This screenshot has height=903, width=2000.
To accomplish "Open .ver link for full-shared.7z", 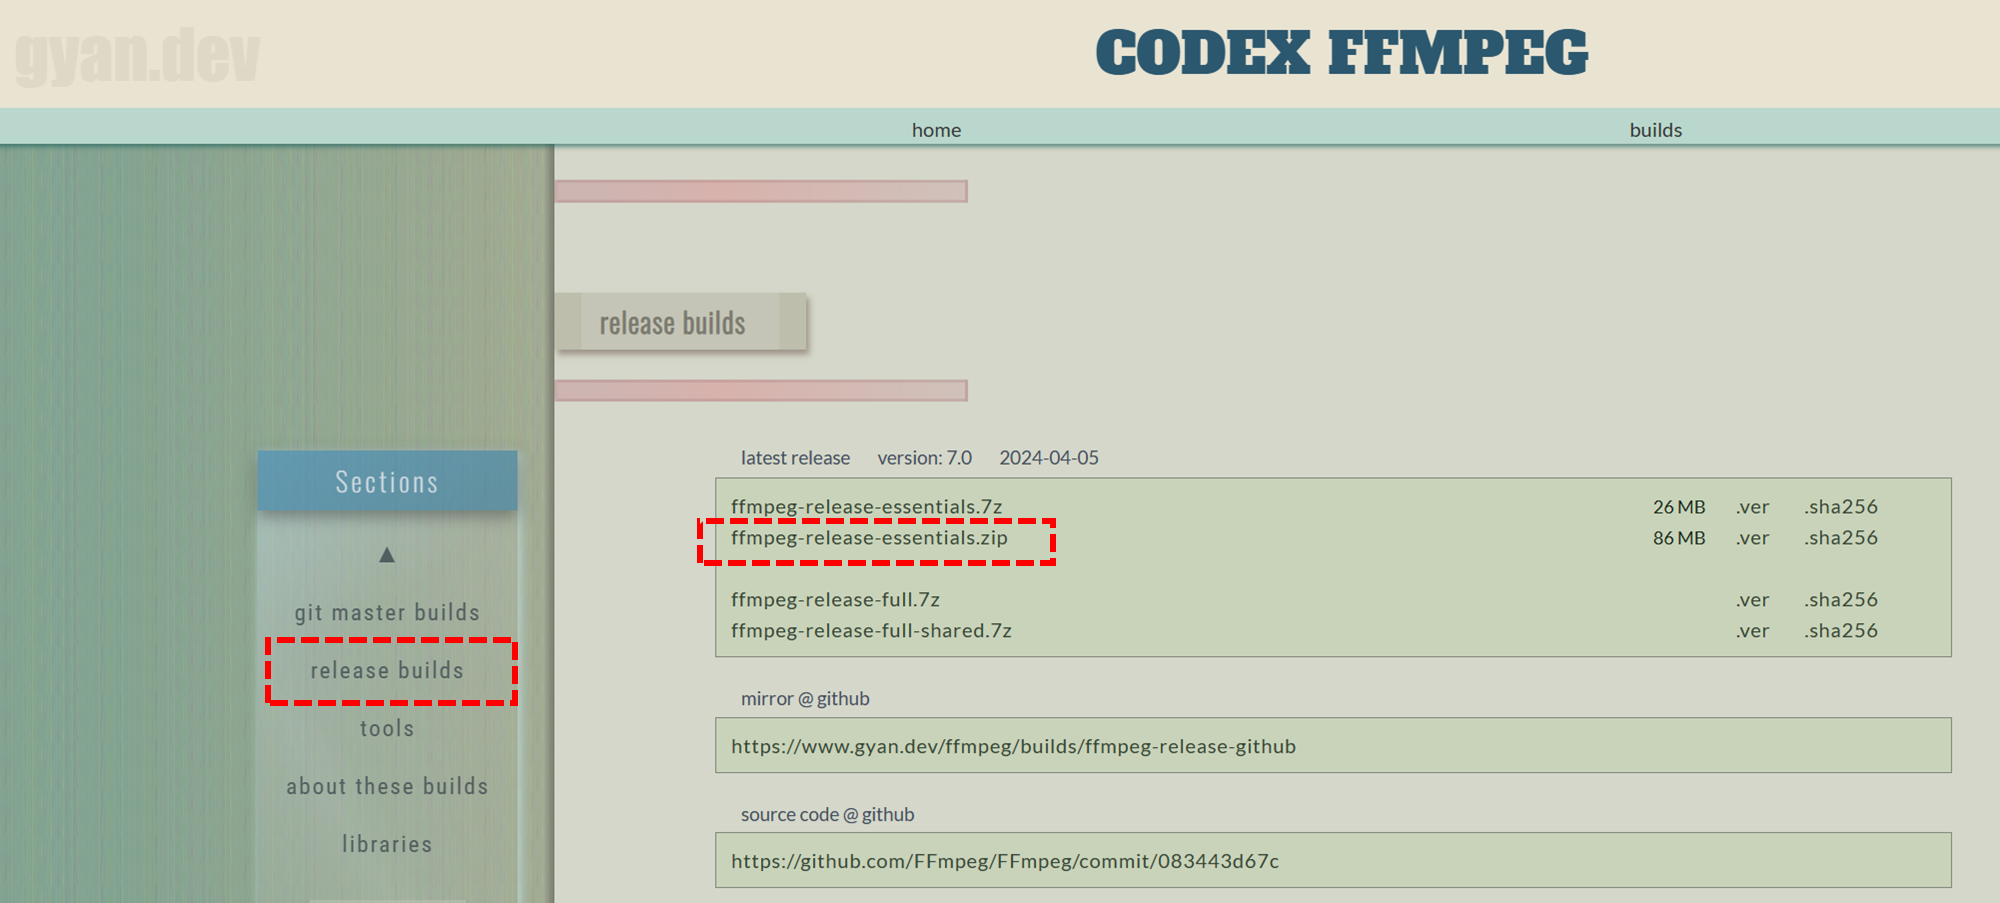I will 1752,631.
